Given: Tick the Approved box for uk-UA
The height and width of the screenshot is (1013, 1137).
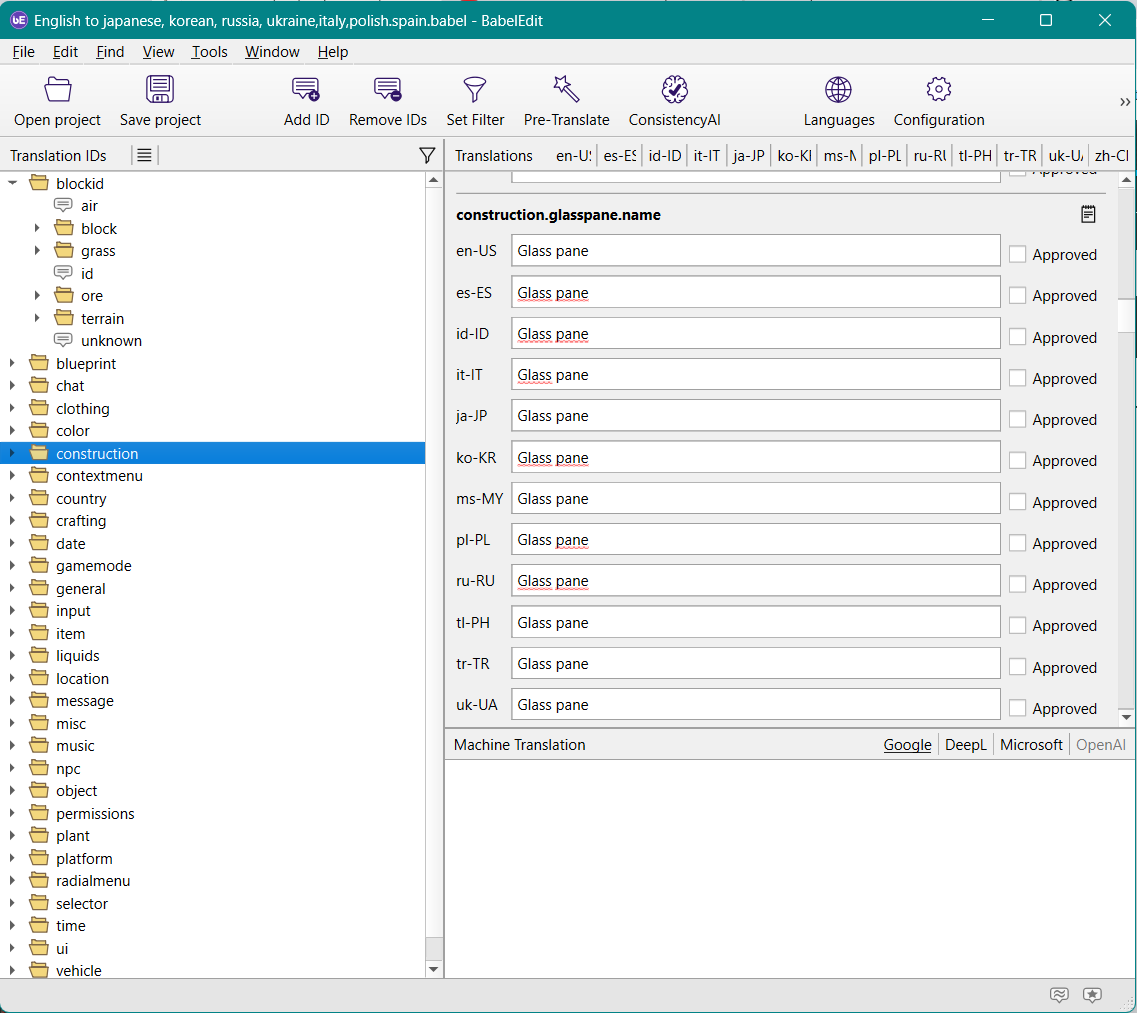Looking at the screenshot, I should point(1018,708).
